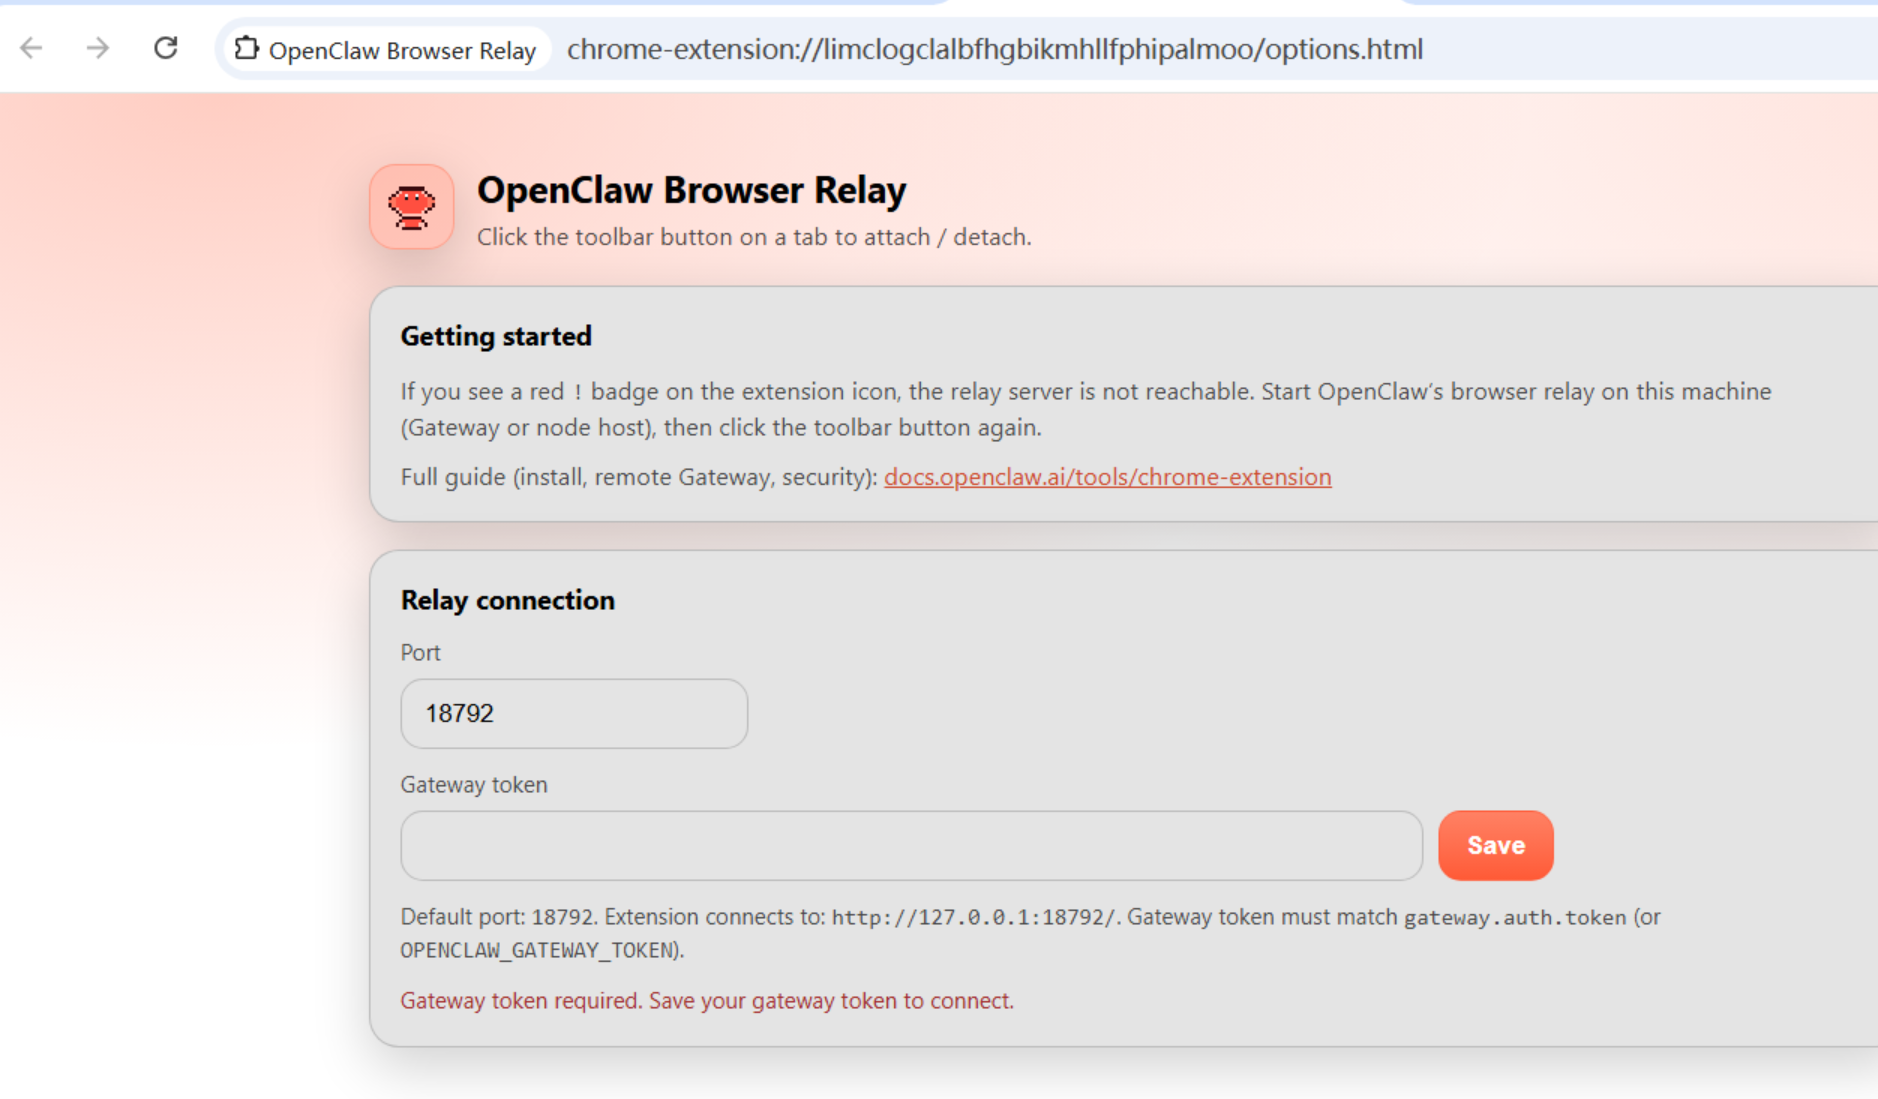Click the OpenClaw Browser Relay site chip
Image resolution: width=1878 pixels, height=1099 pixels.
click(x=386, y=49)
